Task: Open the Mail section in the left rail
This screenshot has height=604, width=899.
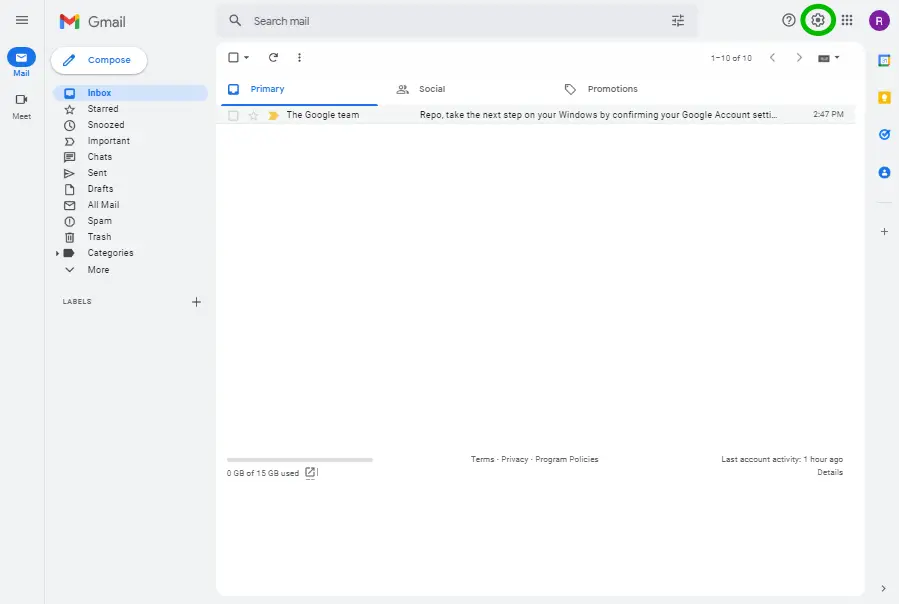Action: (21, 62)
